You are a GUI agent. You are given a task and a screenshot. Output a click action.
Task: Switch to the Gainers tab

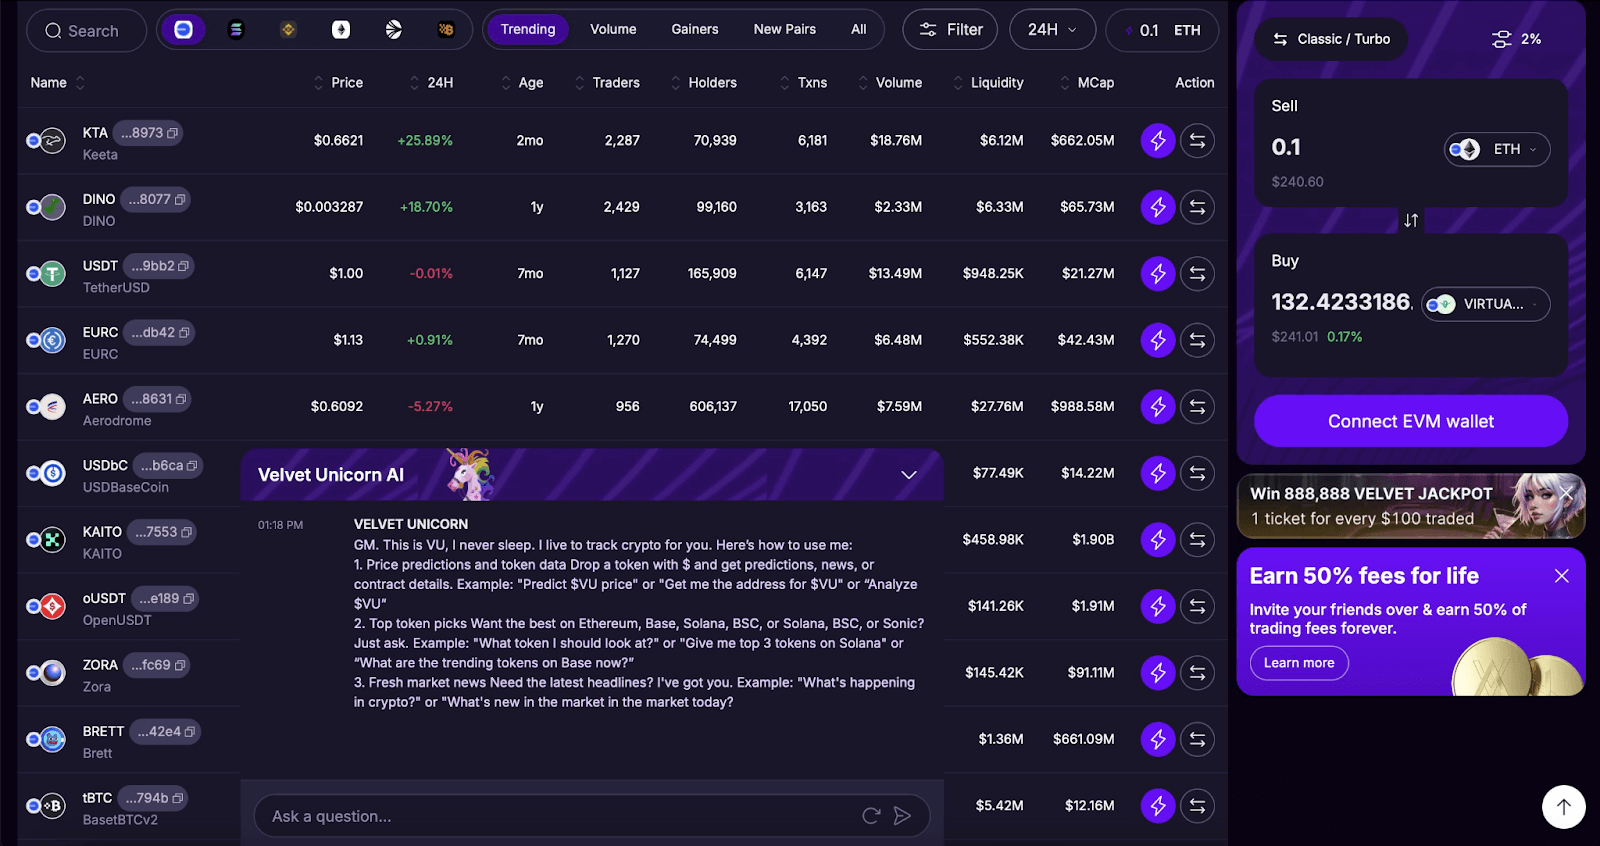click(x=695, y=30)
